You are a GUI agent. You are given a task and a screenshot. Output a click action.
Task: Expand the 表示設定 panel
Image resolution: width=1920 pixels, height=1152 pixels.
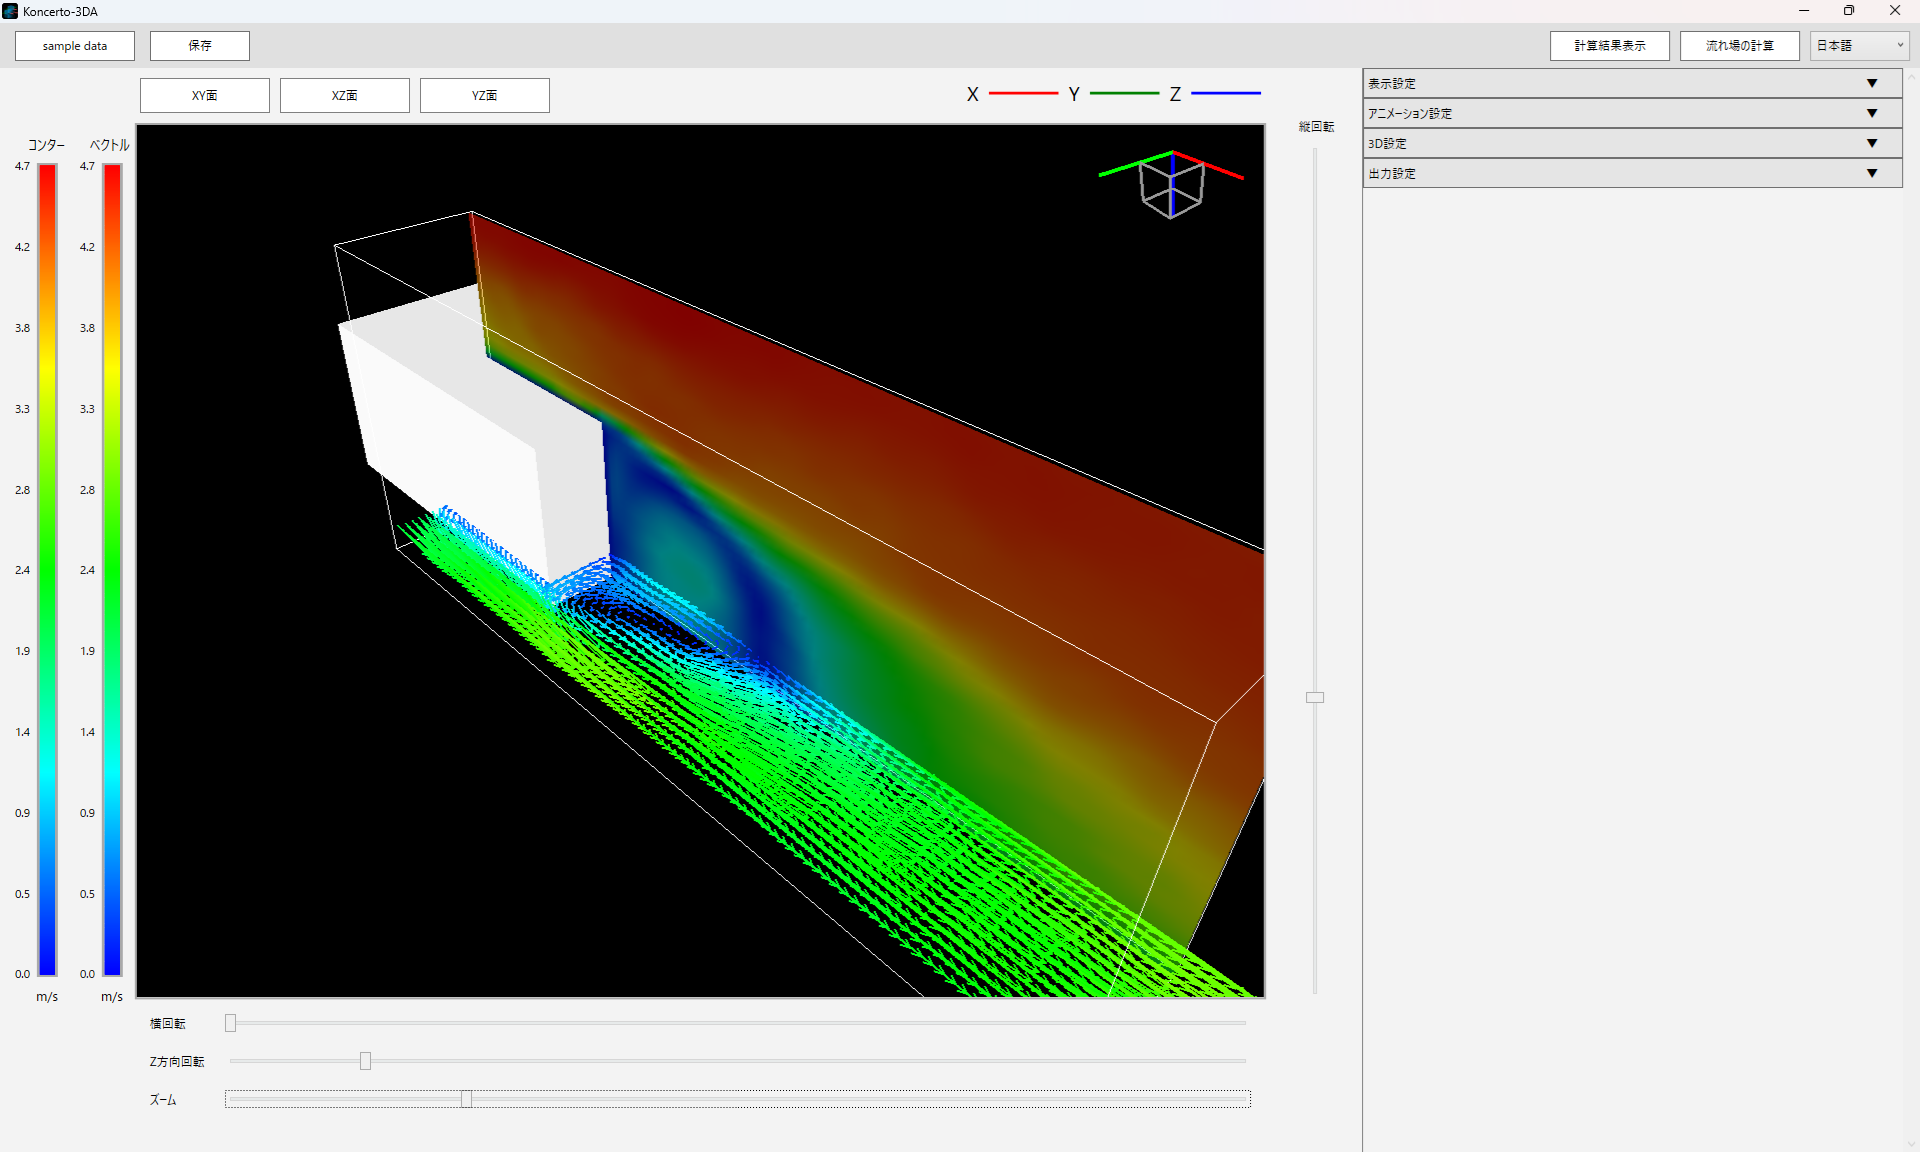[x=1632, y=83]
